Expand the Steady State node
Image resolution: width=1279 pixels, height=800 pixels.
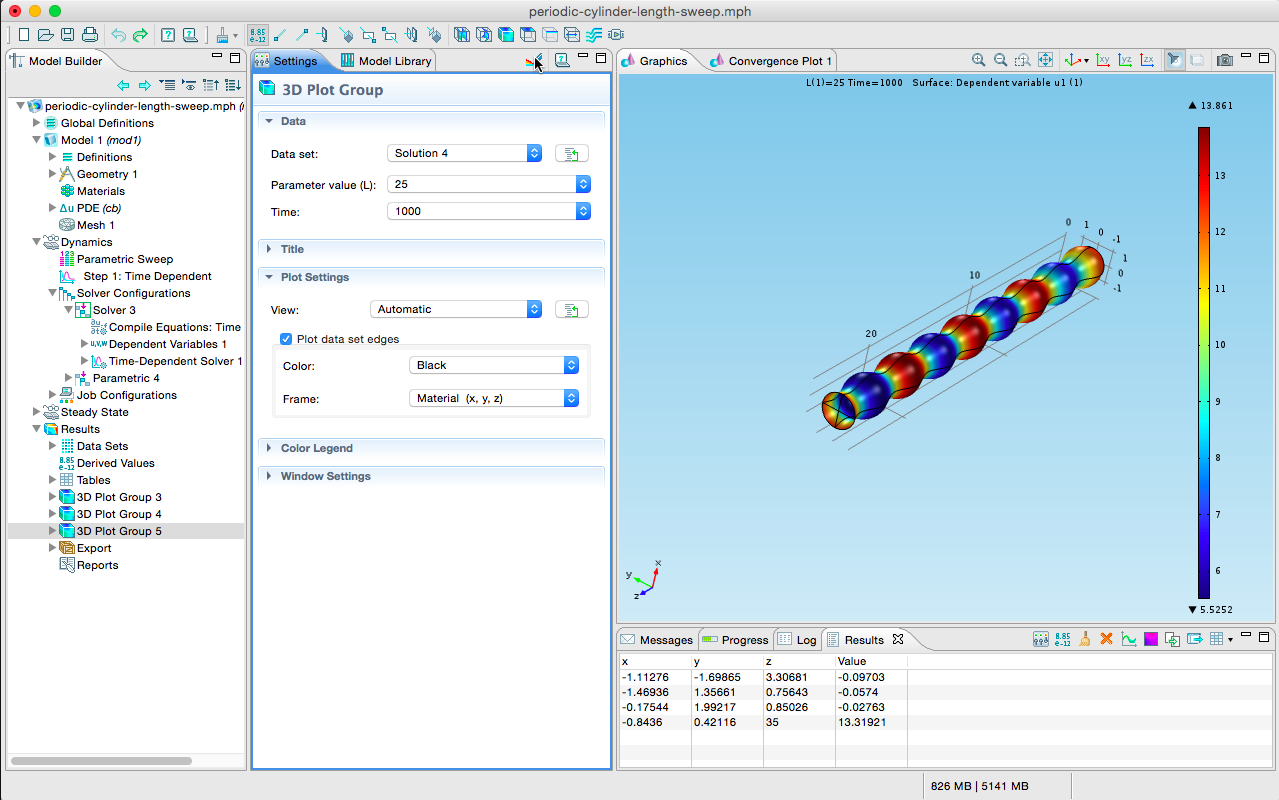(37, 412)
